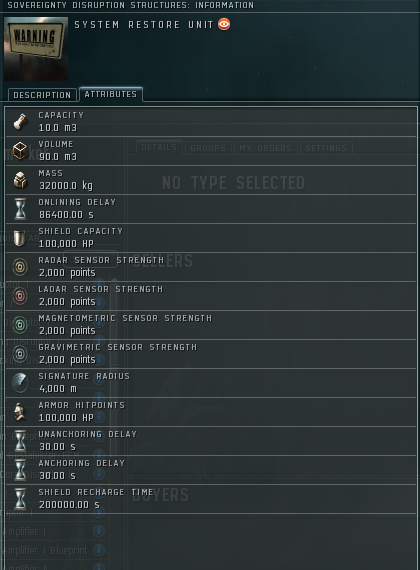Click the Onlining Delay value 86400.00 s
The width and height of the screenshot is (420, 570).
coord(66,215)
